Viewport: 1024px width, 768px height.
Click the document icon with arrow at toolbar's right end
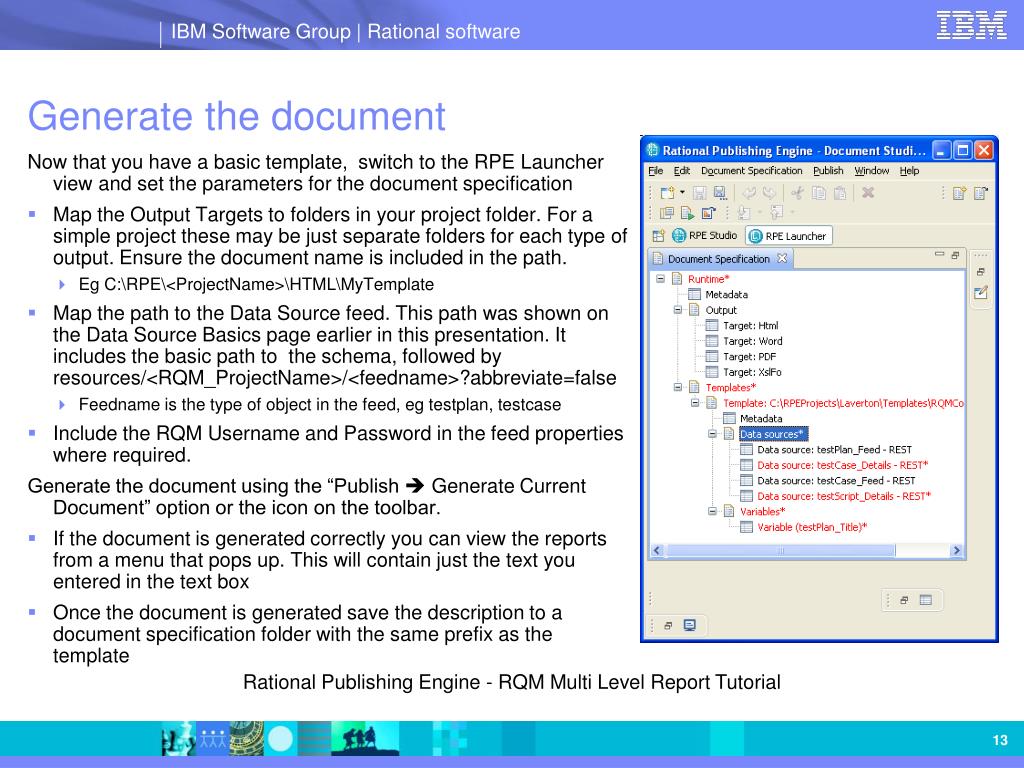tap(980, 193)
